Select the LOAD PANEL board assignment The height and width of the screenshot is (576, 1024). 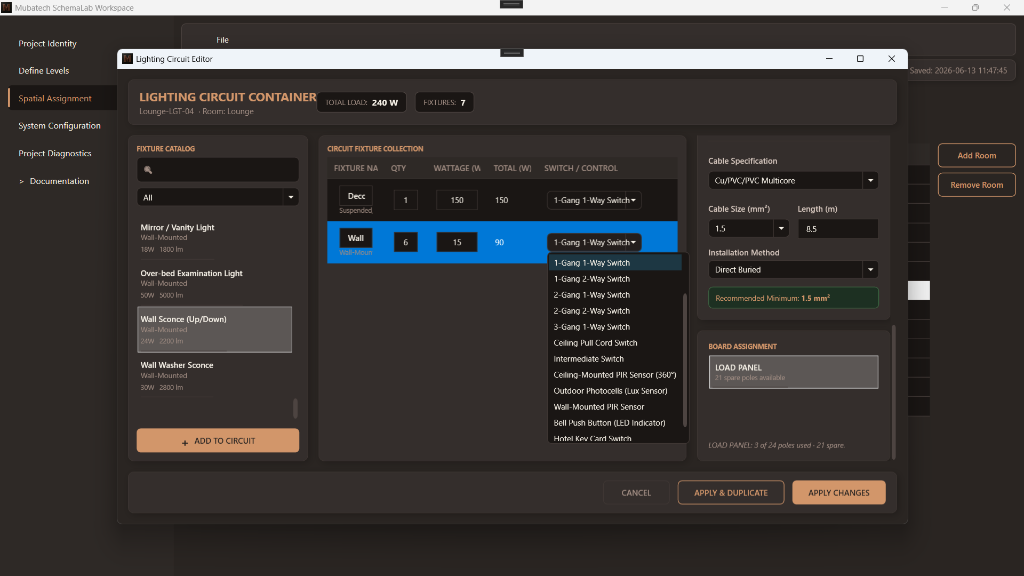point(793,372)
